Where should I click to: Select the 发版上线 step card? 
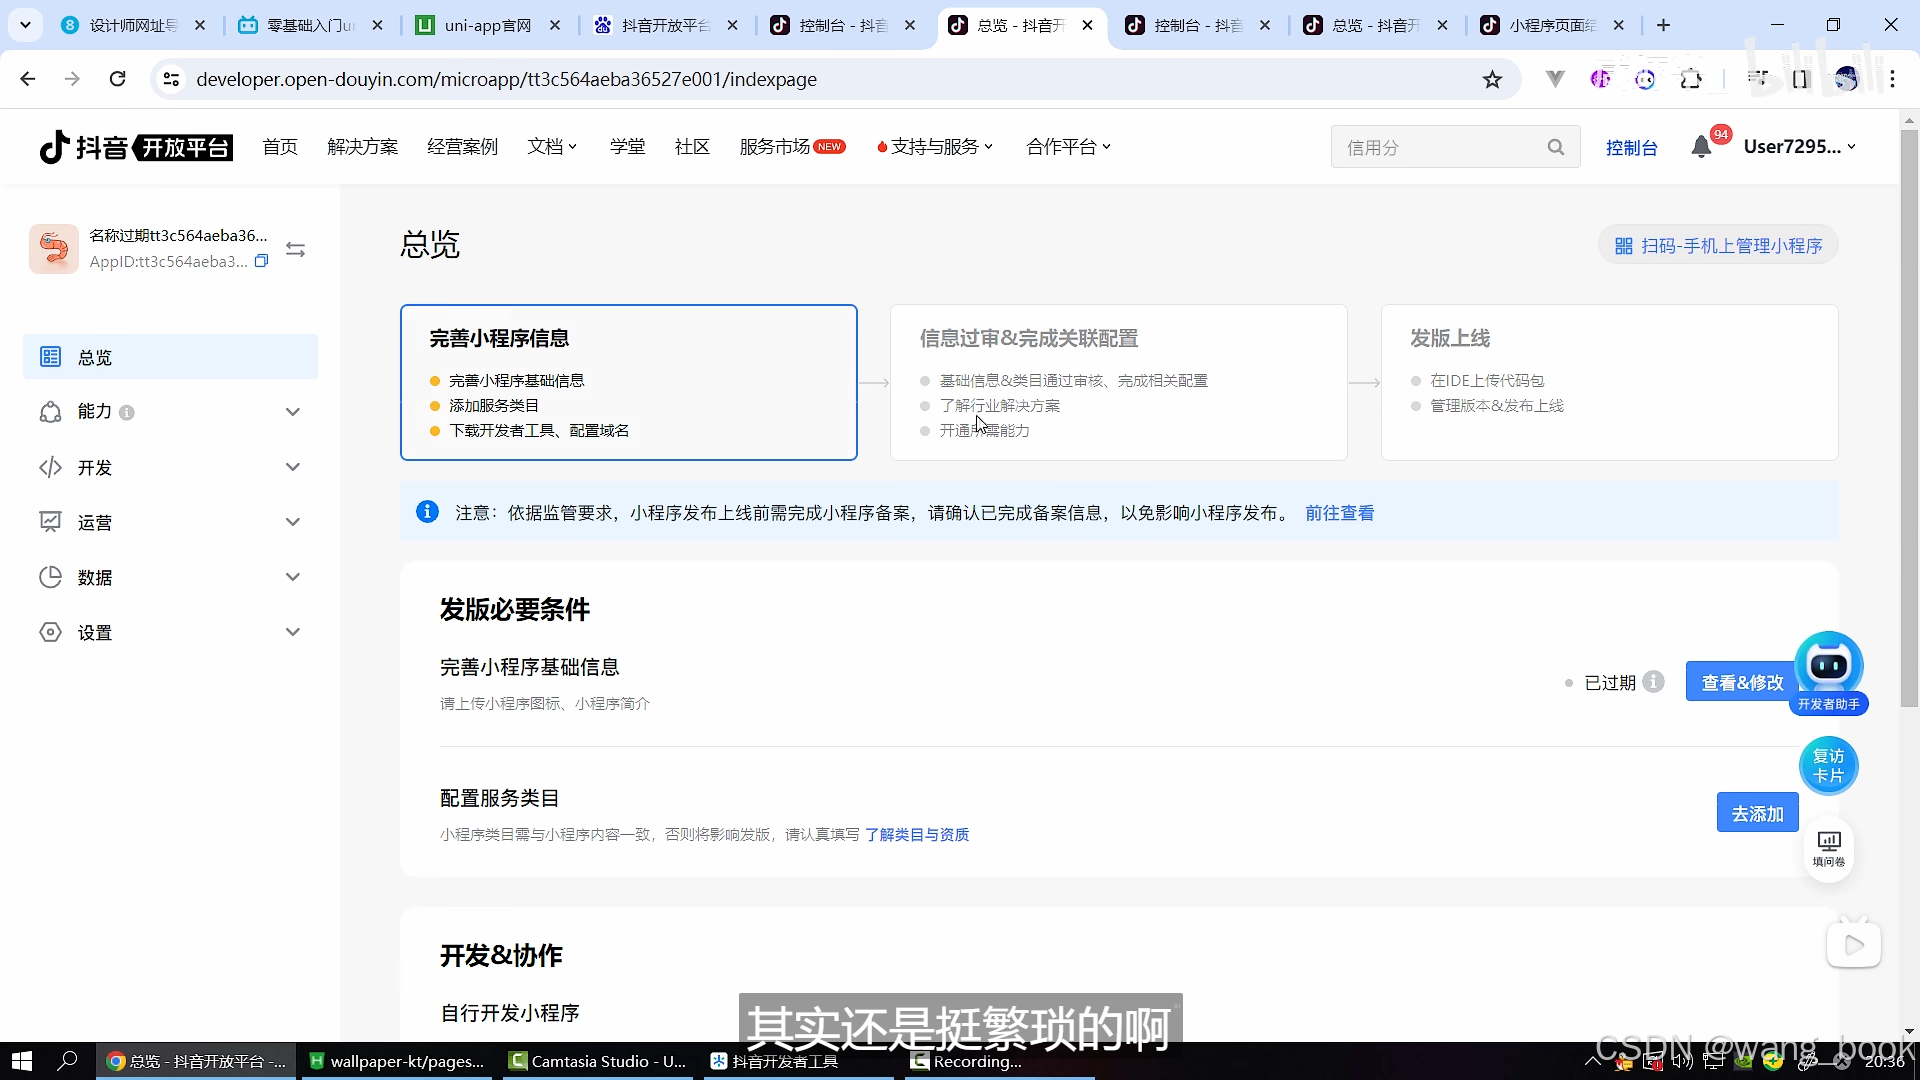click(x=1609, y=382)
